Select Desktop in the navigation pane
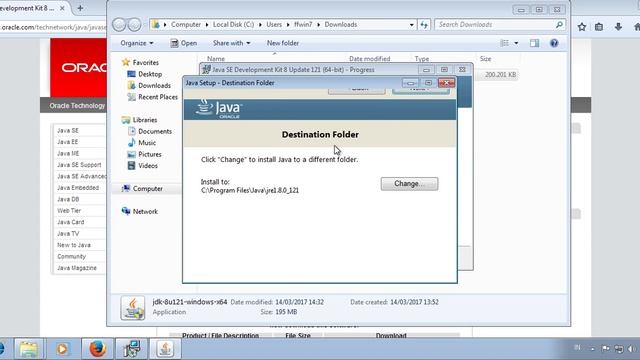Screen dimensions: 640x360 150,74
